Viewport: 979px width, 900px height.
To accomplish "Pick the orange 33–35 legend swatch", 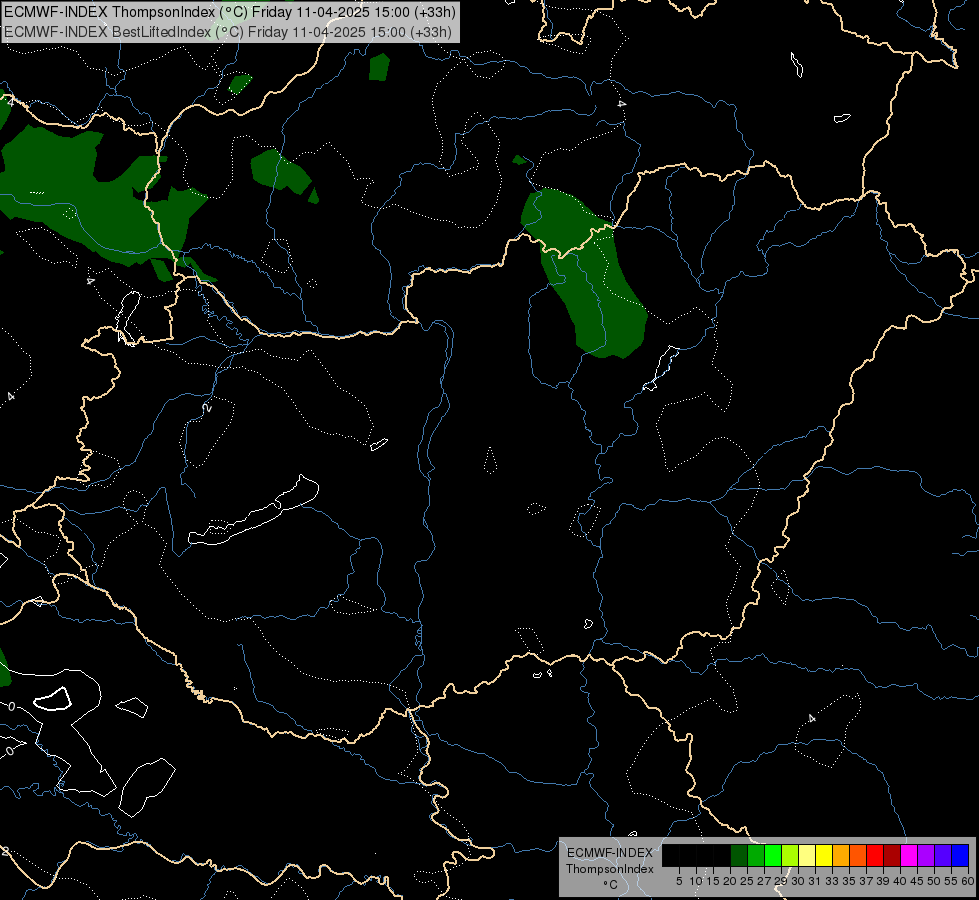I will [841, 855].
